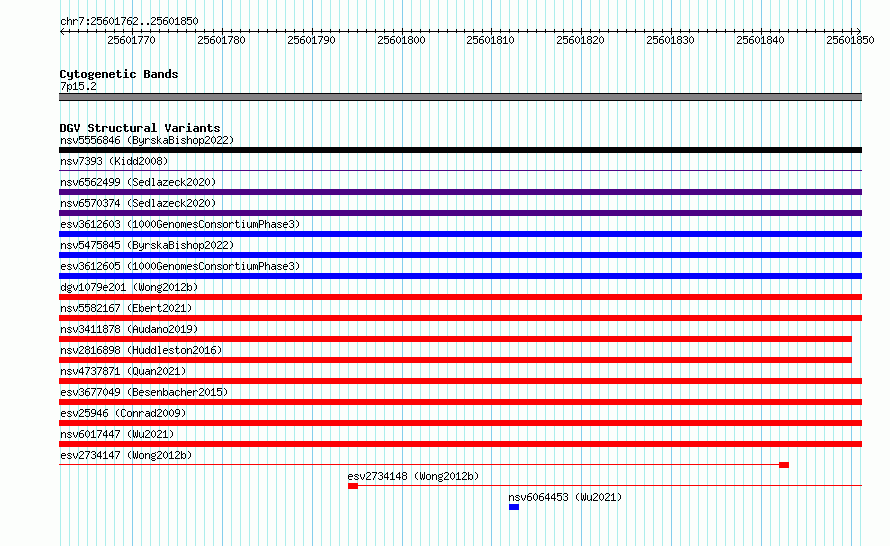Click the nsv5556846 (ByrskaBishop2022) label

click(147, 140)
